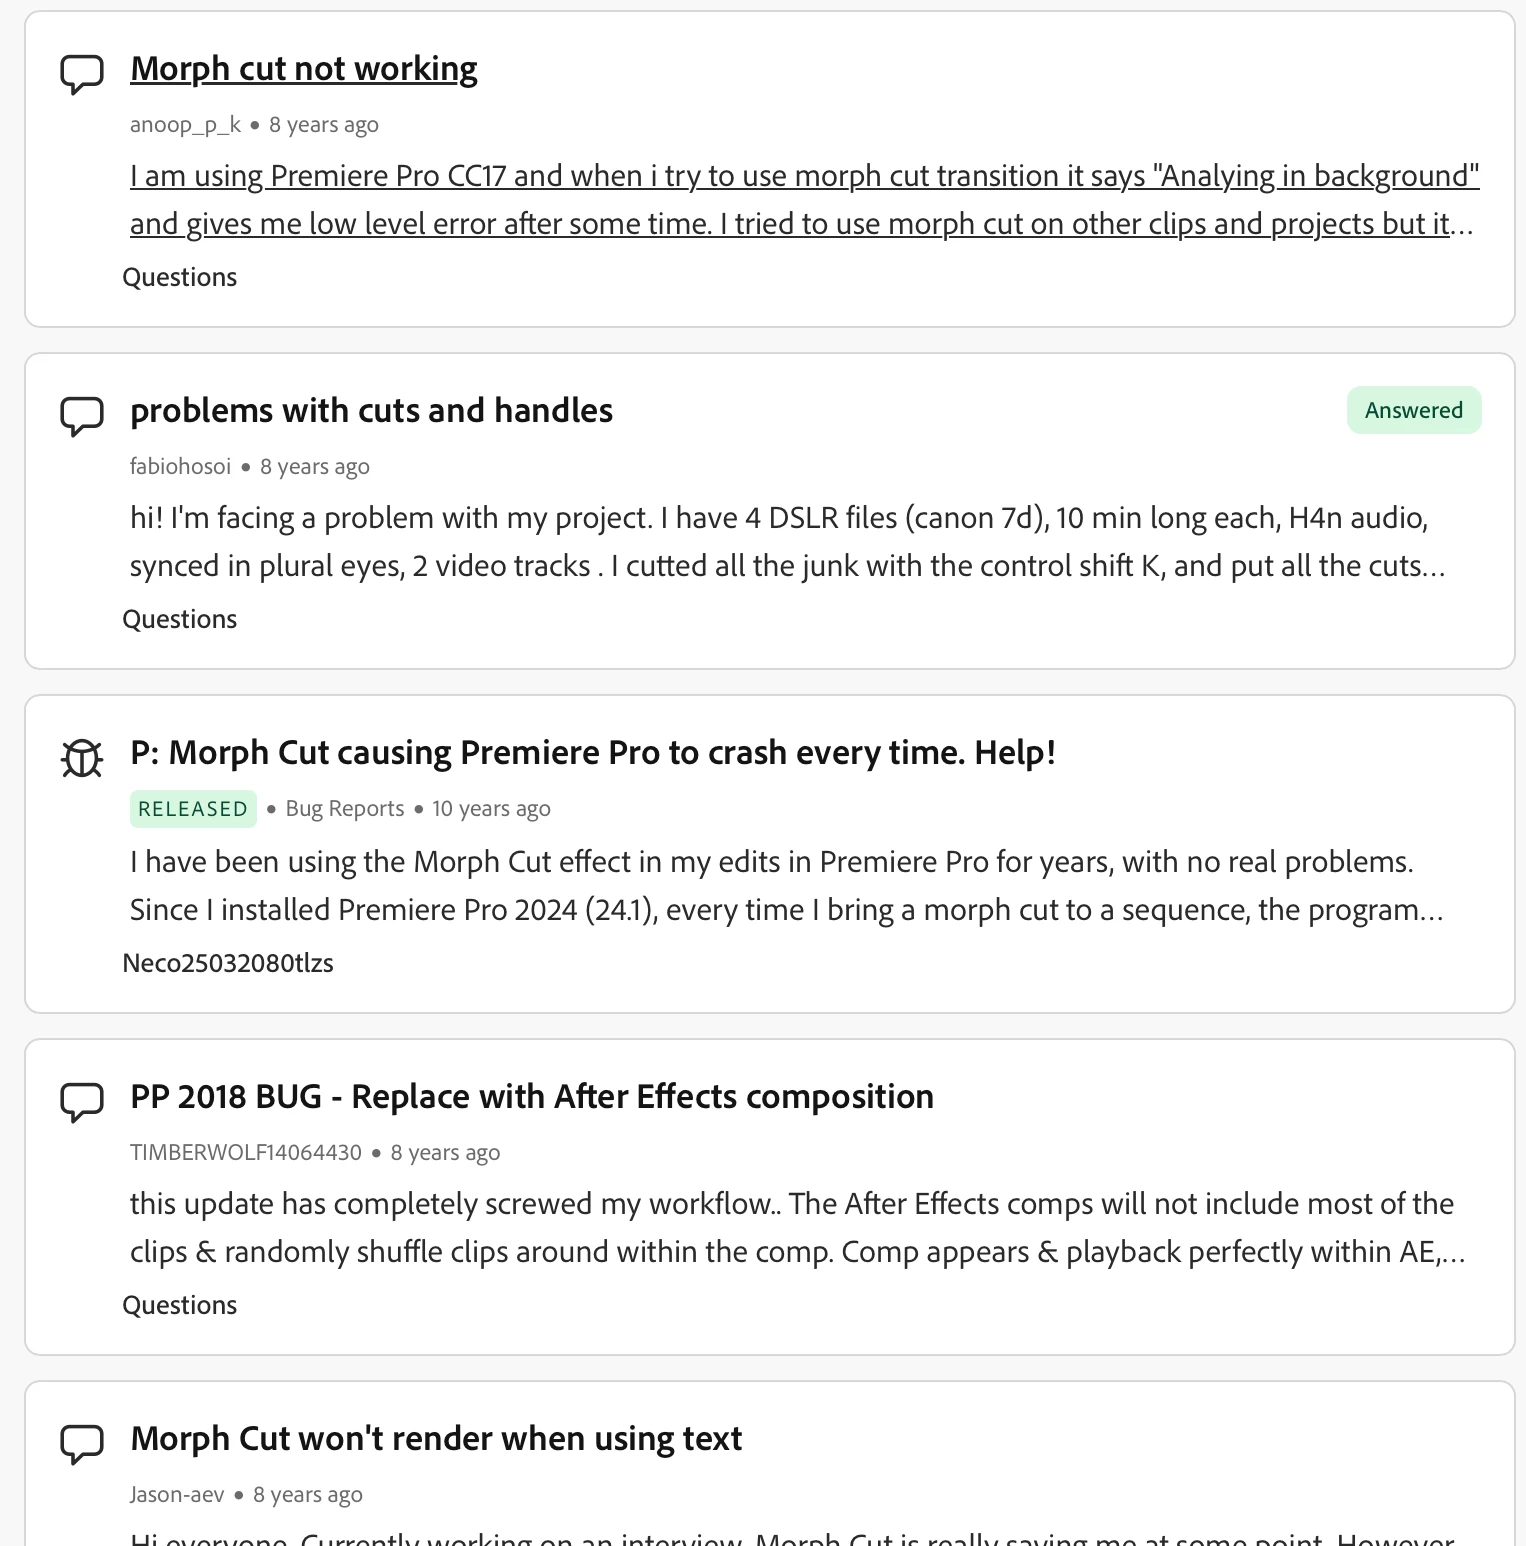Visit anoop_p_k author profile
This screenshot has height=1546, width=1526.
185,125
